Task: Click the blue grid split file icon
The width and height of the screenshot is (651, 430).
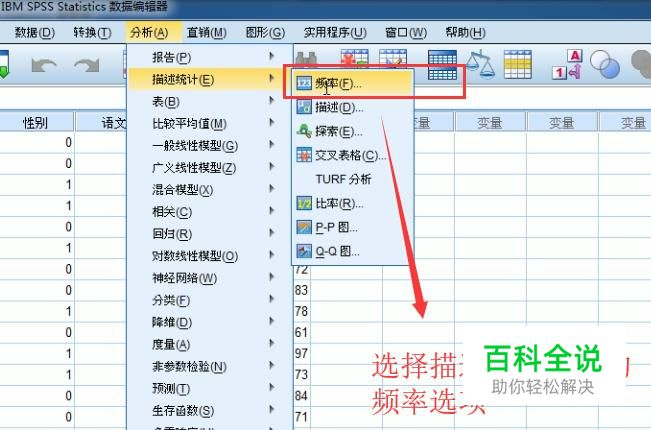Action: [442, 65]
